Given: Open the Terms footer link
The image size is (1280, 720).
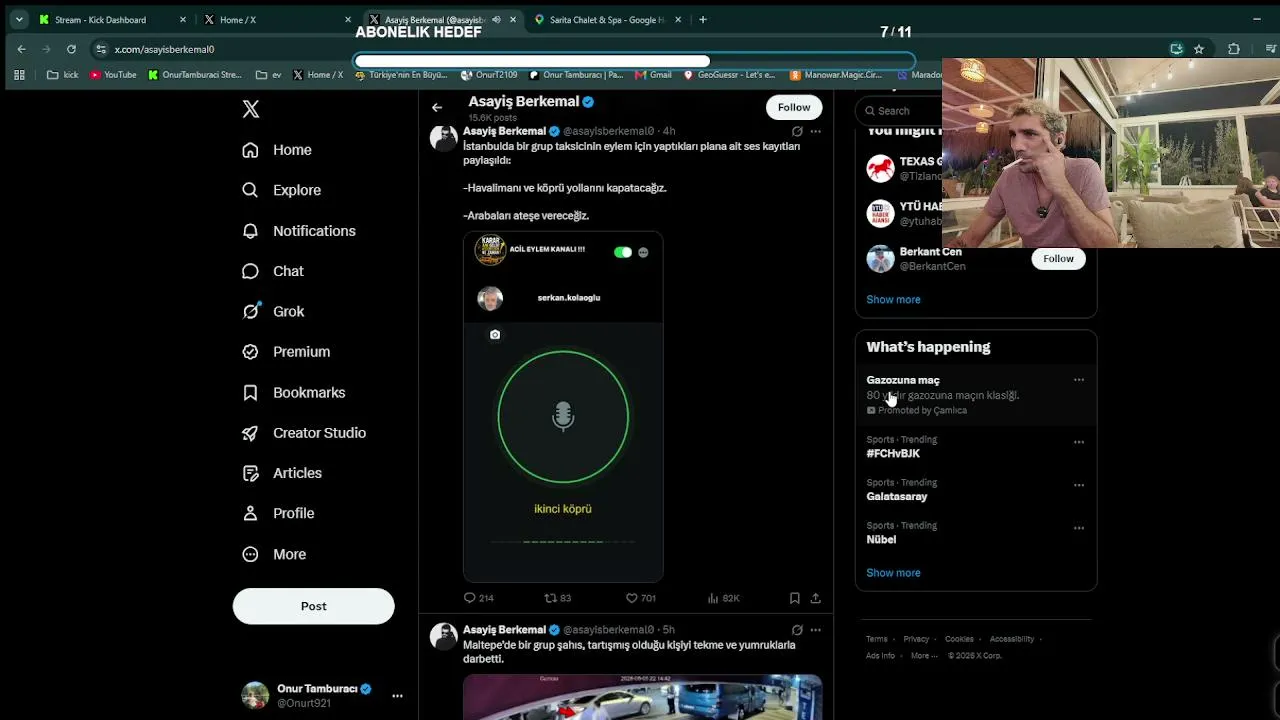Looking at the screenshot, I should click(x=877, y=639).
